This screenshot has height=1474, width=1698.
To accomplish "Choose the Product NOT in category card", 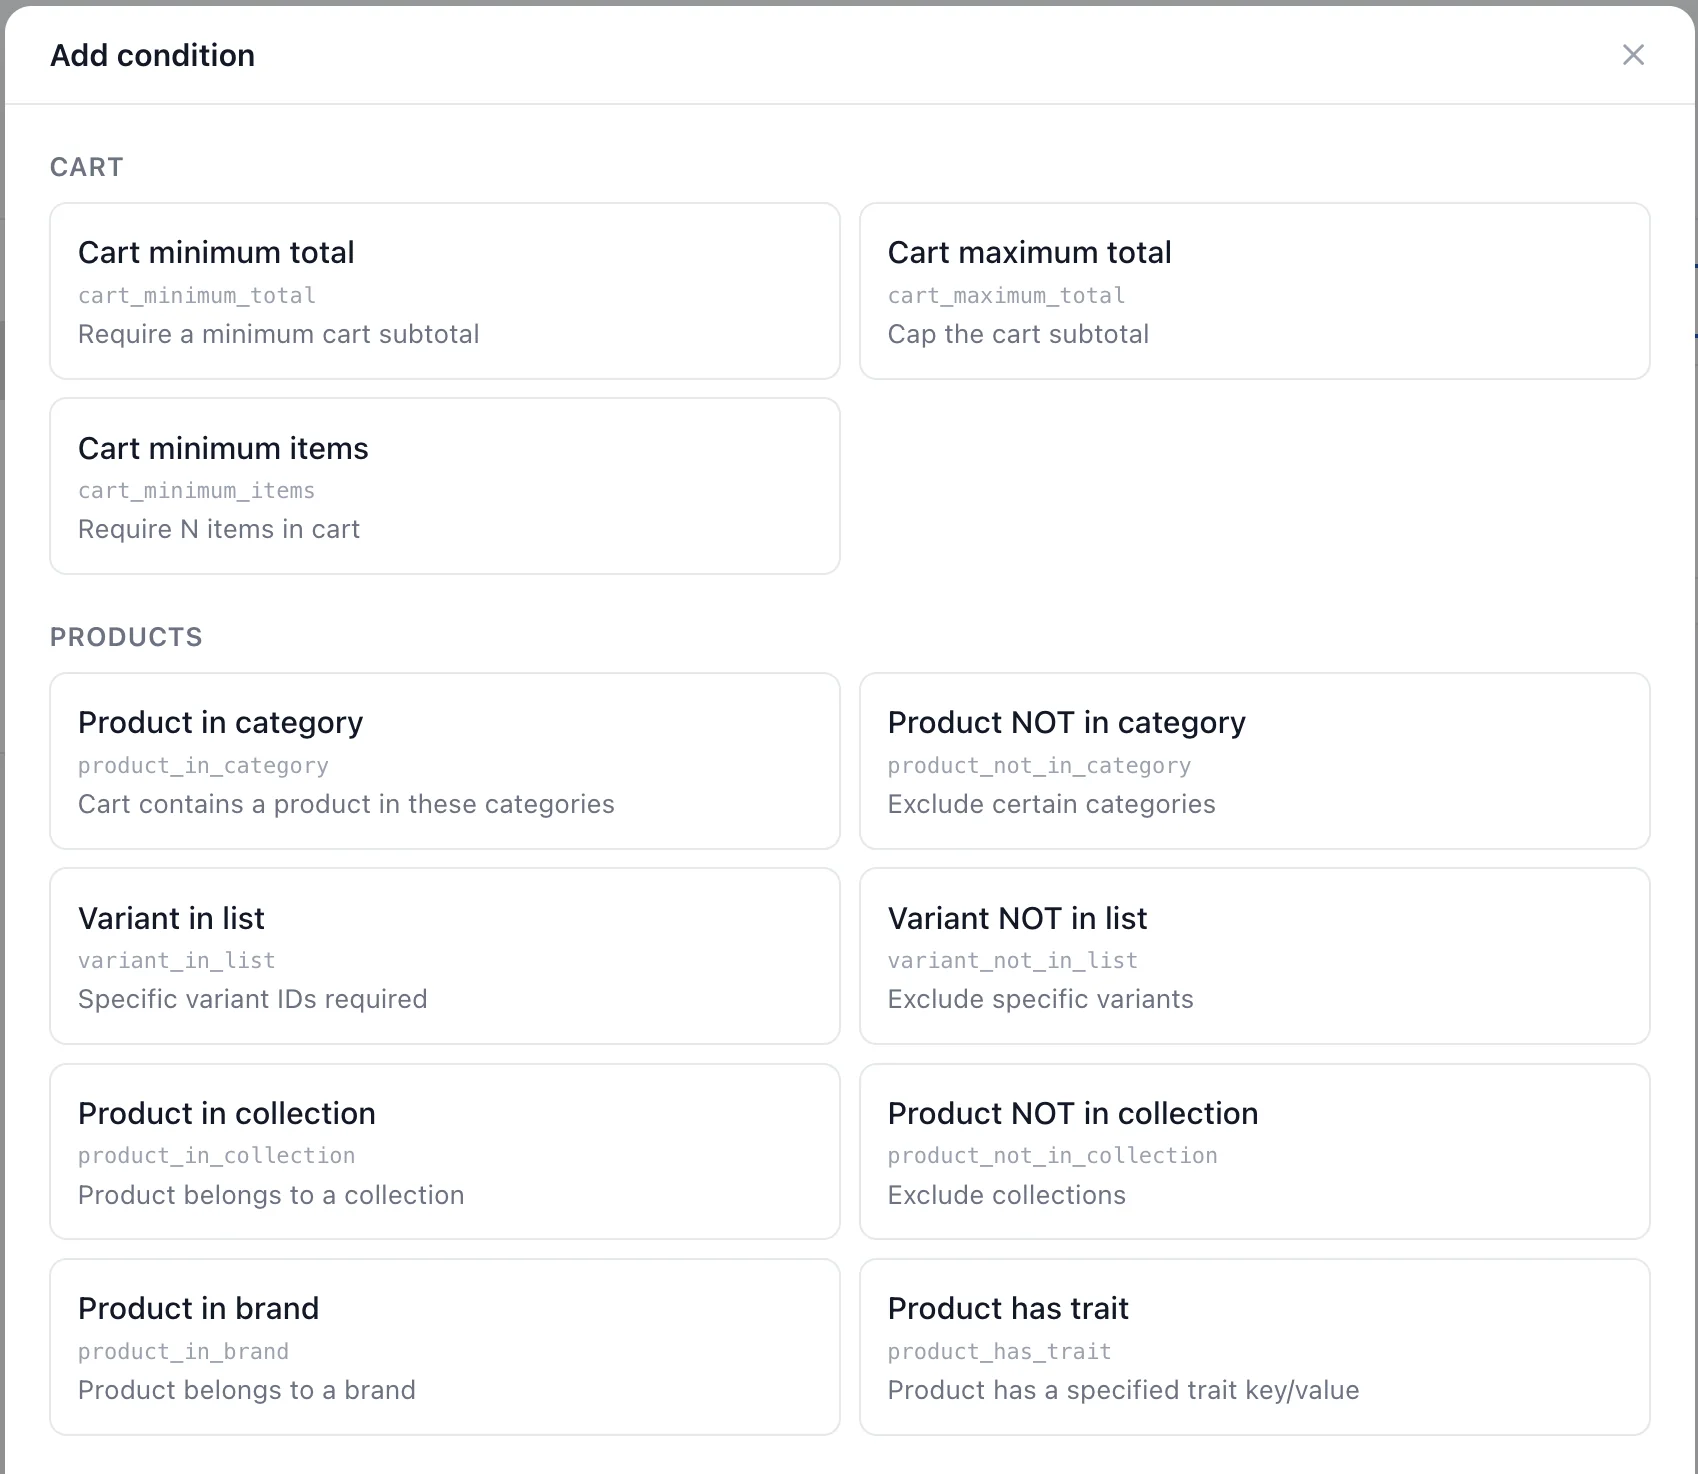I will tap(1254, 761).
